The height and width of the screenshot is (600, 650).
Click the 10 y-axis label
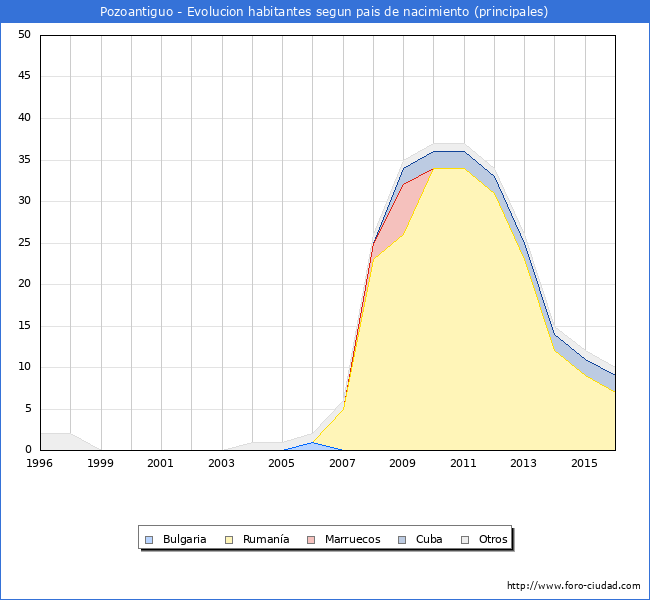[x=24, y=367]
